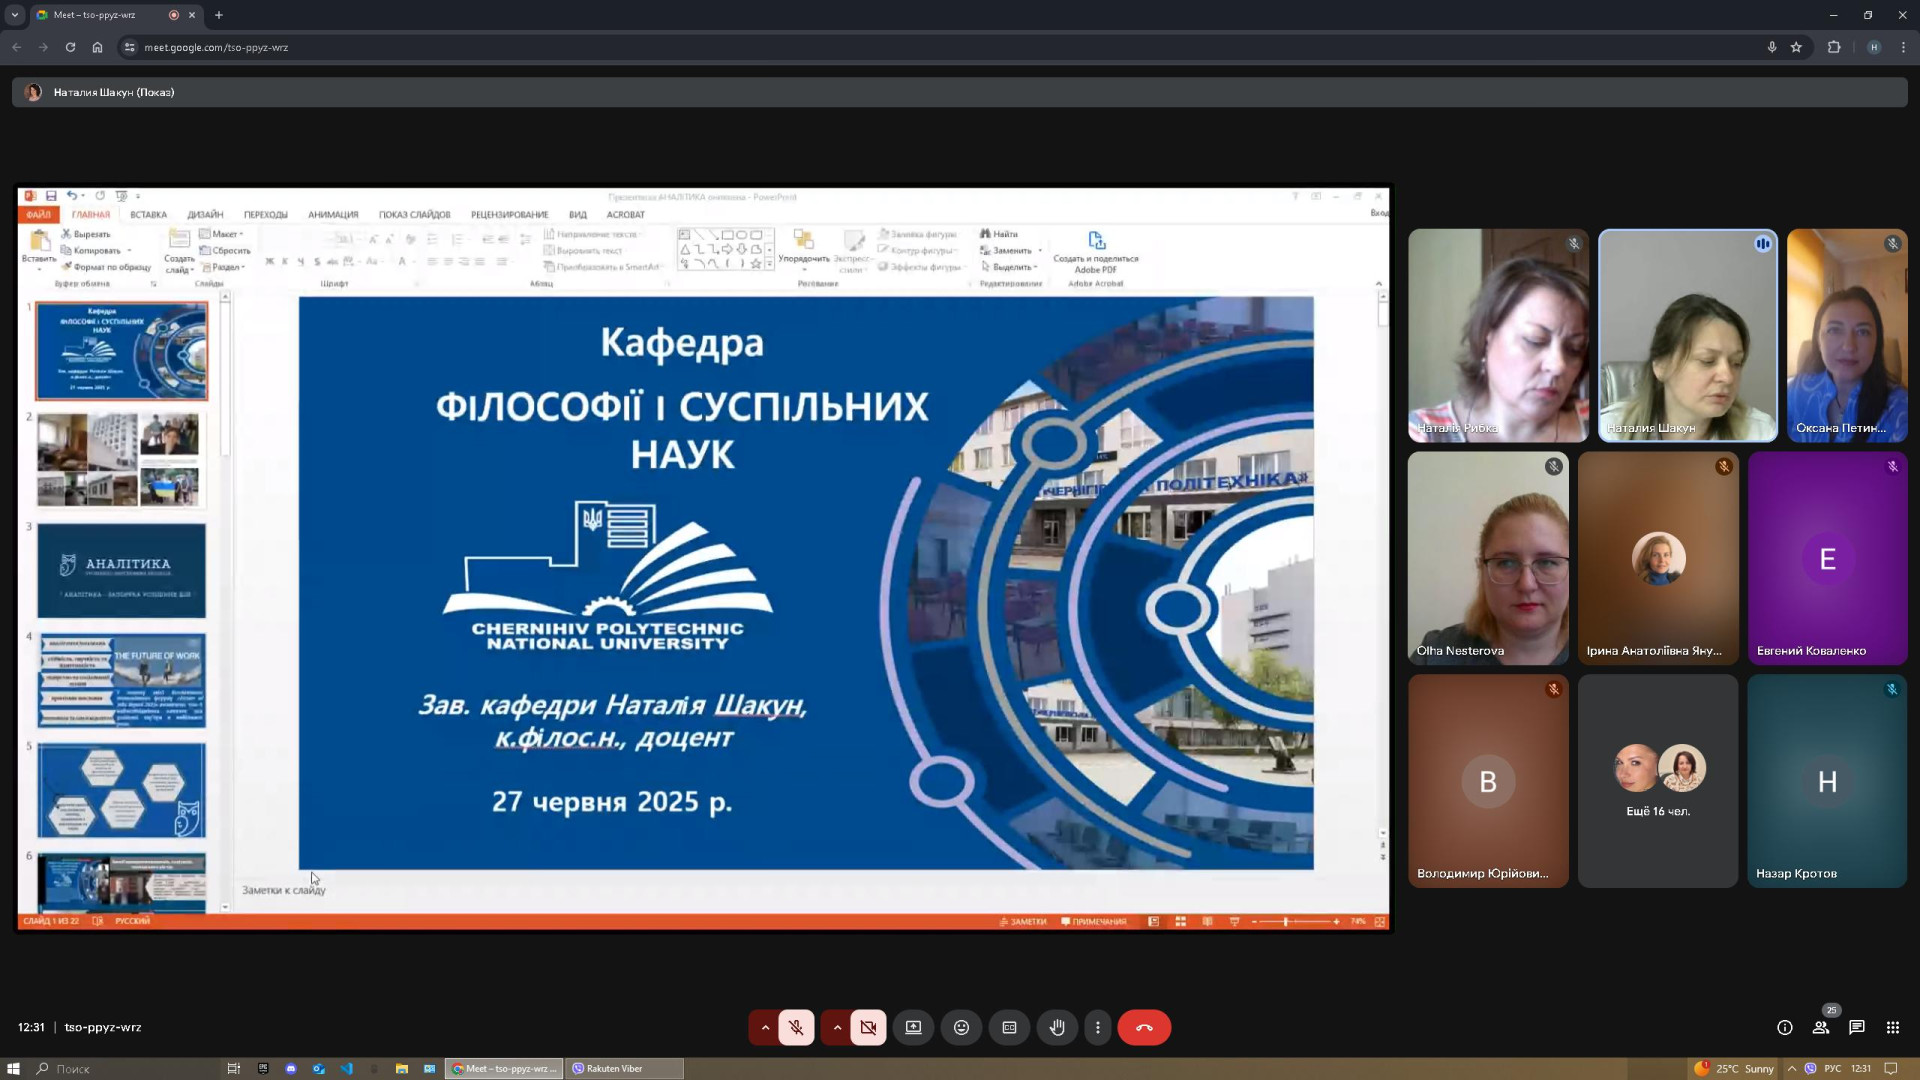The width and height of the screenshot is (1920, 1080).
Task: Open meeting details info icon
Action: coord(1784,1027)
